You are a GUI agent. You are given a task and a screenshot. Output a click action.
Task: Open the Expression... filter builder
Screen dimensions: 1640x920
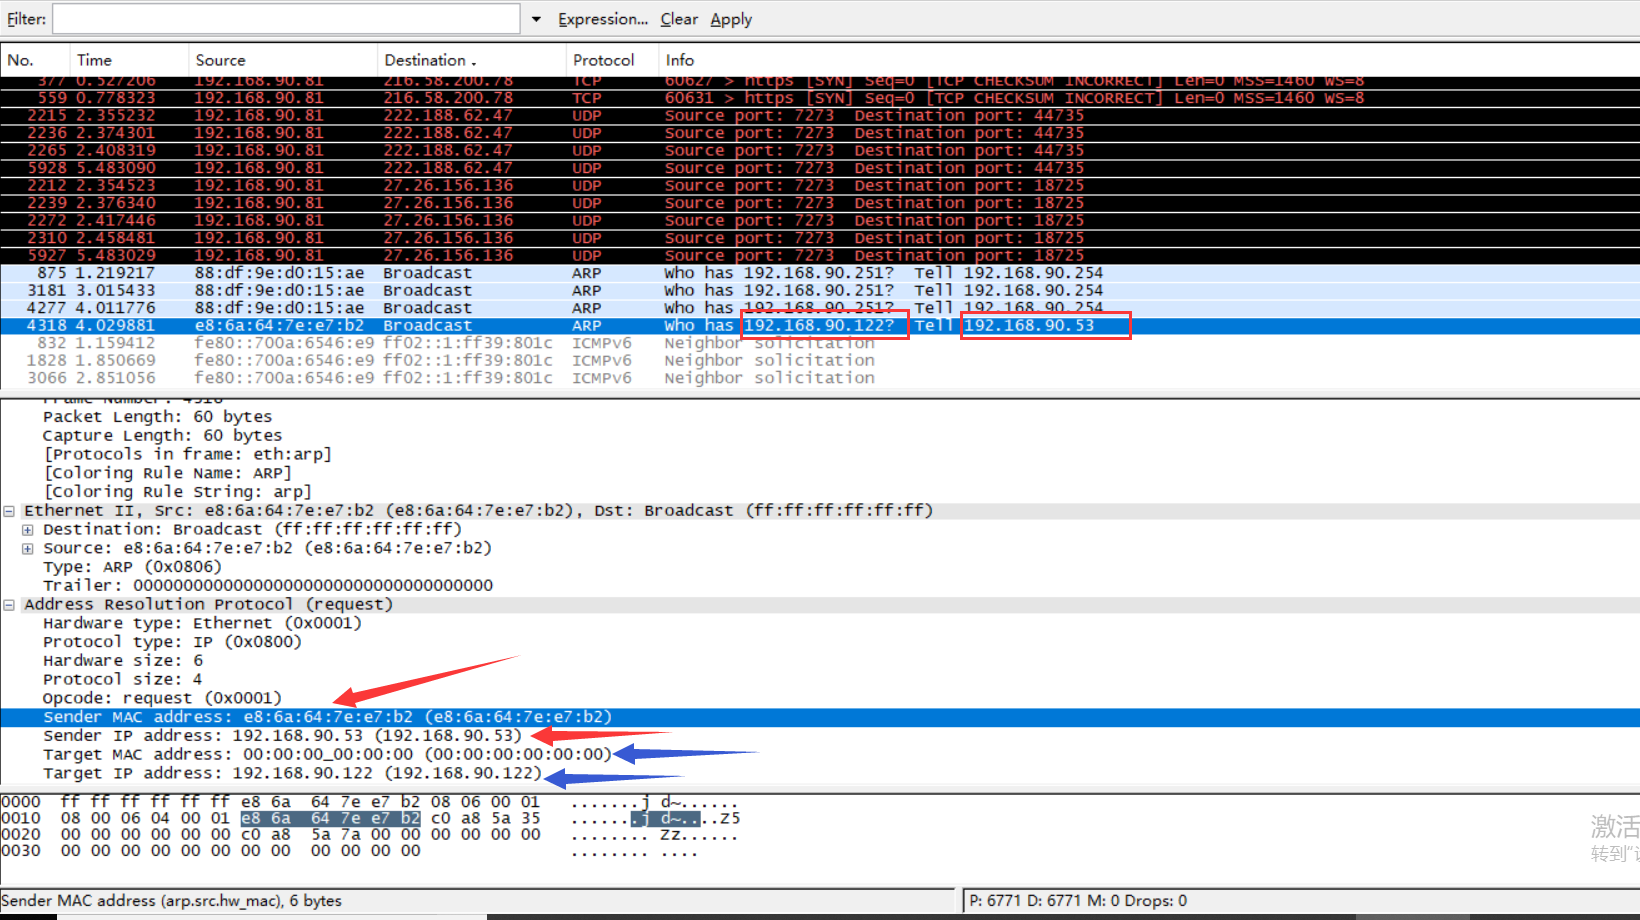pyautogui.click(x=603, y=19)
